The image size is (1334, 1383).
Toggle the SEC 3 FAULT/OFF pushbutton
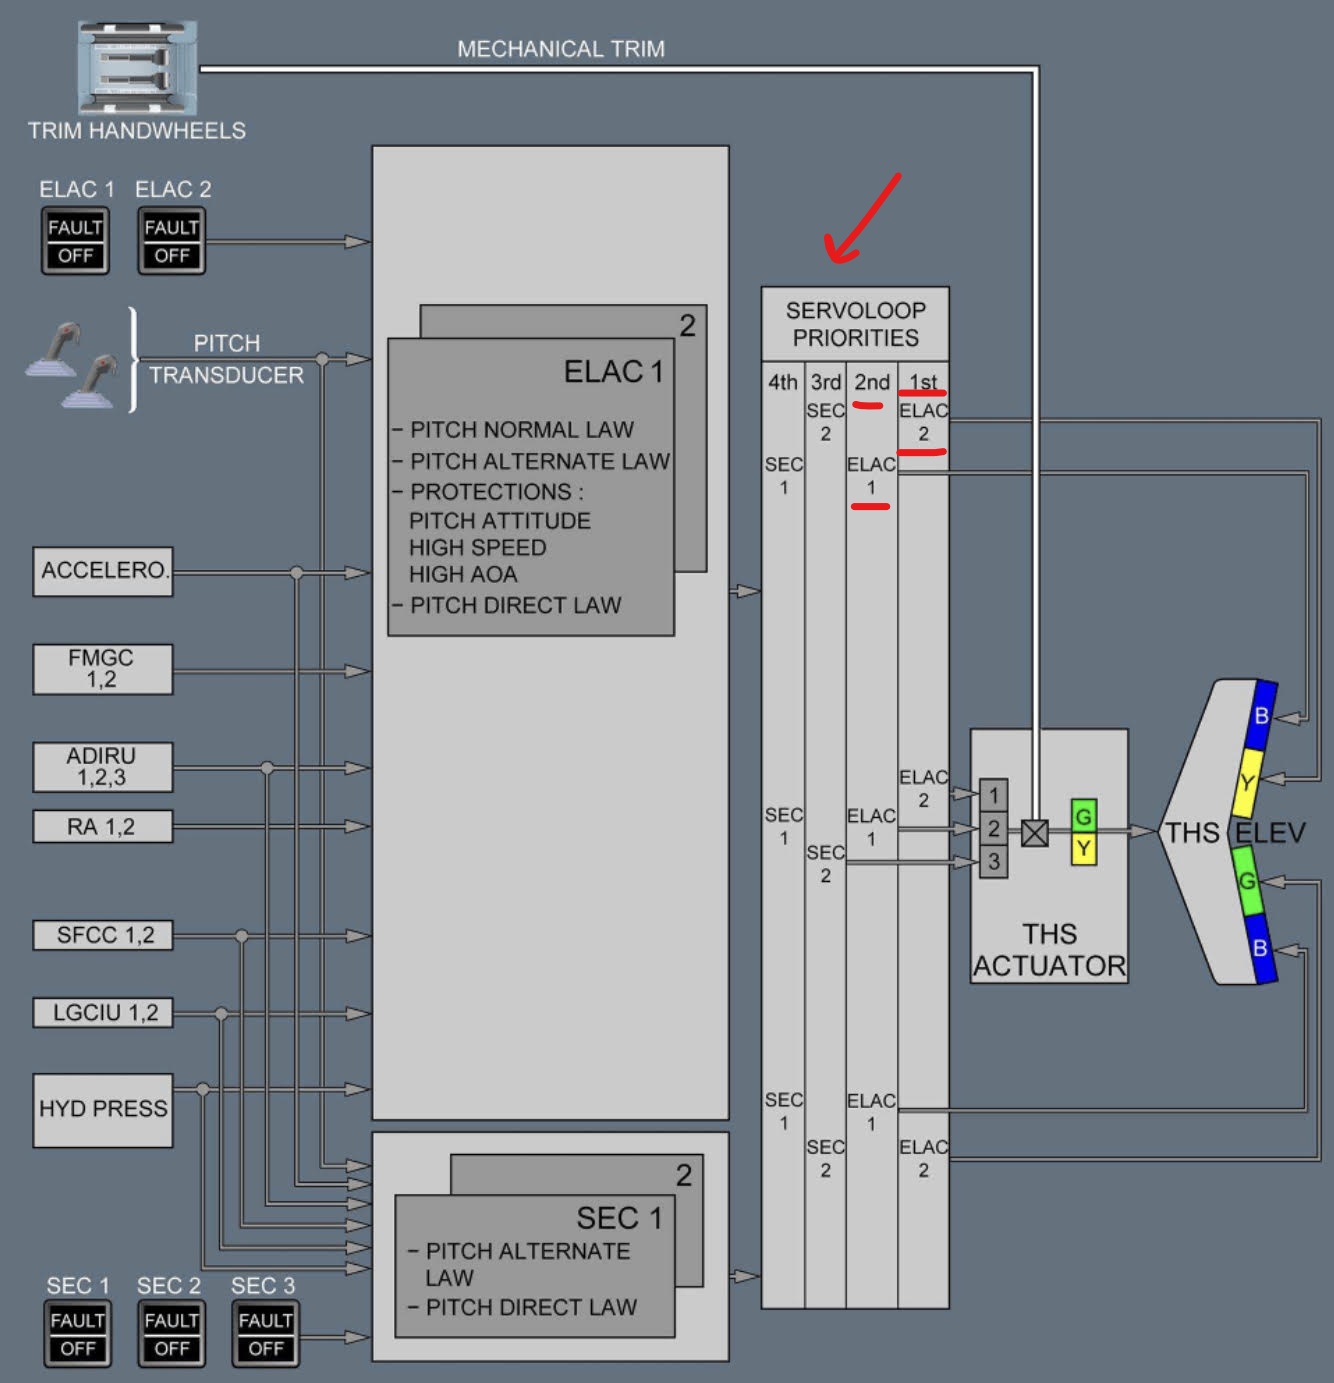[265, 1334]
